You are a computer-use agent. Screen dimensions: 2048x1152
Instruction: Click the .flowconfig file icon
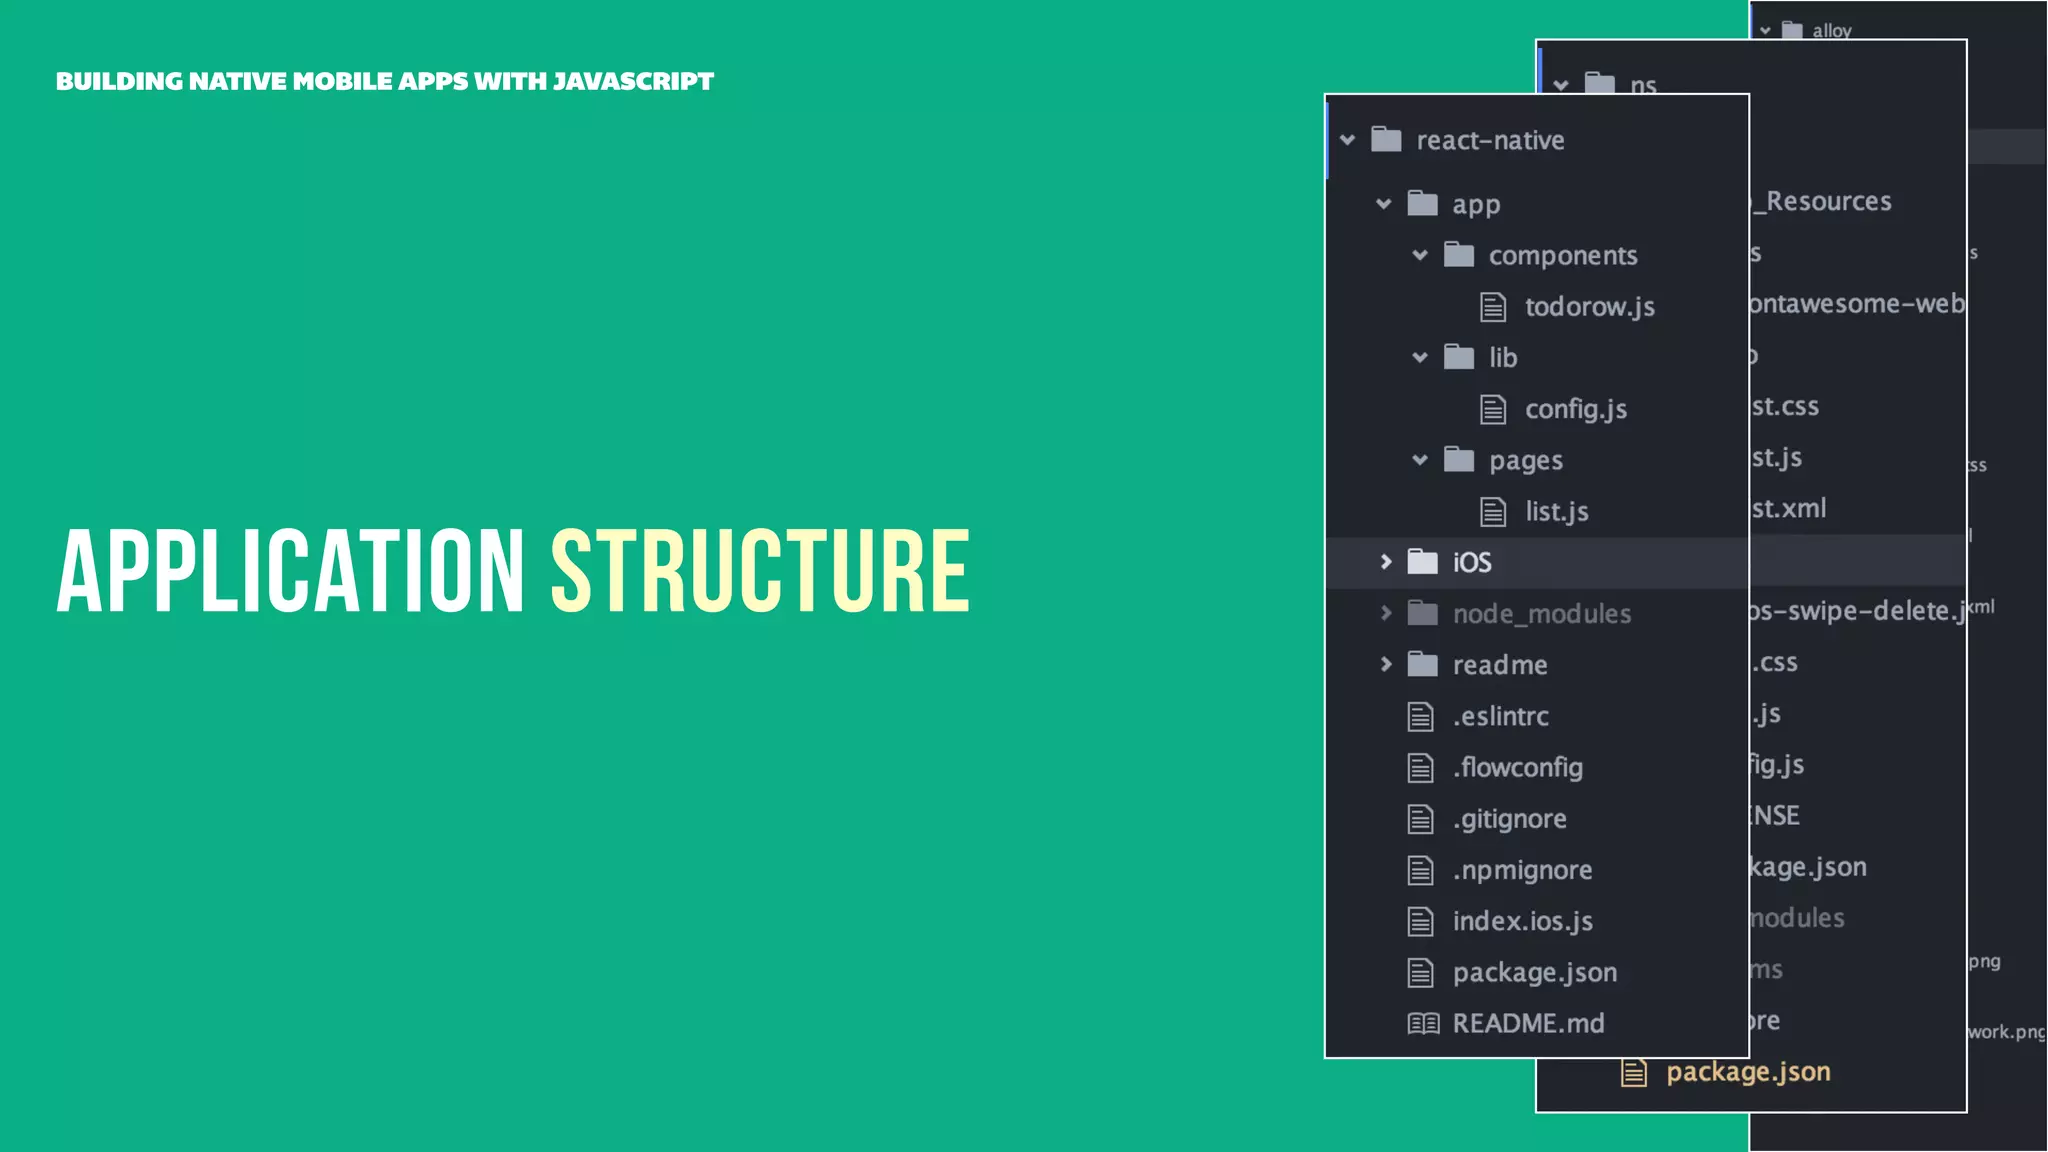tap(1421, 768)
